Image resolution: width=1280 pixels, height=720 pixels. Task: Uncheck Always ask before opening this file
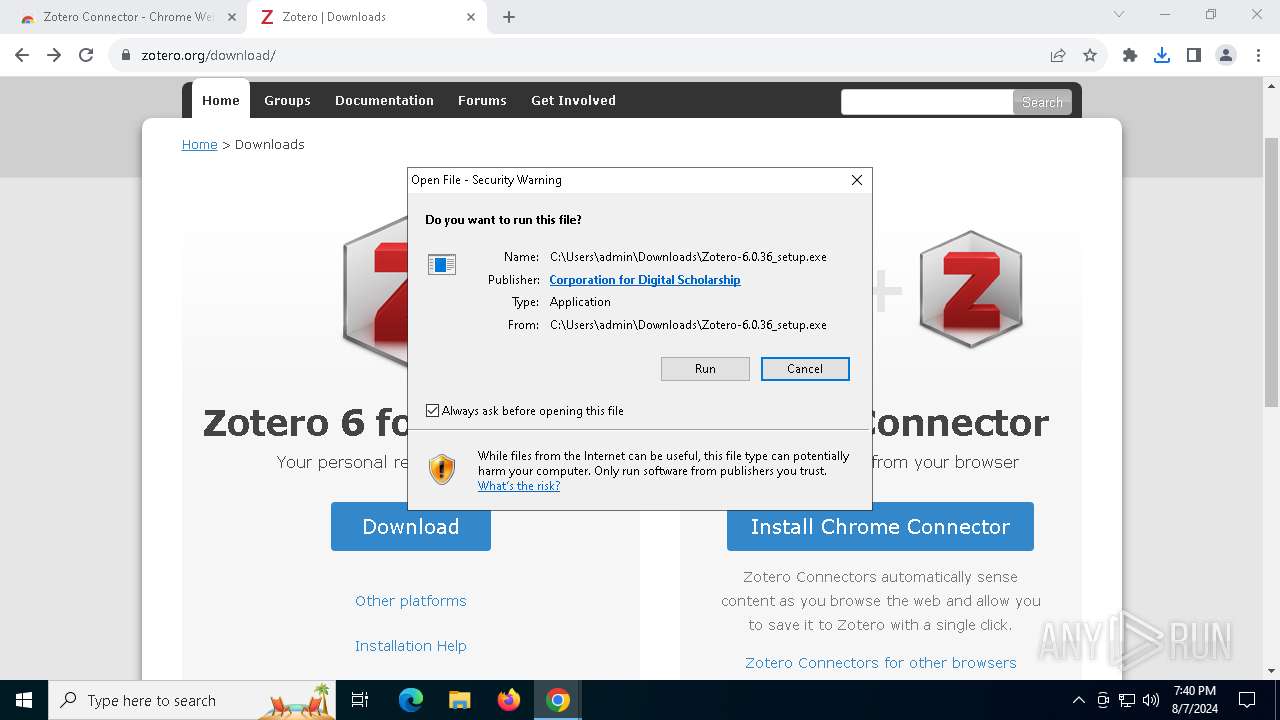click(432, 411)
